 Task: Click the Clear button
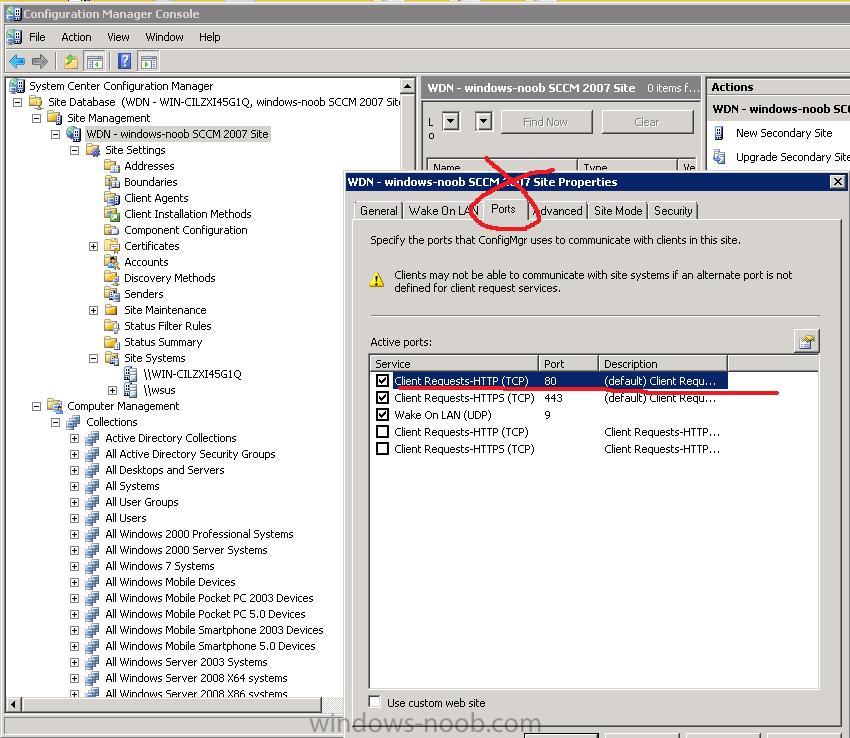[x=647, y=122]
